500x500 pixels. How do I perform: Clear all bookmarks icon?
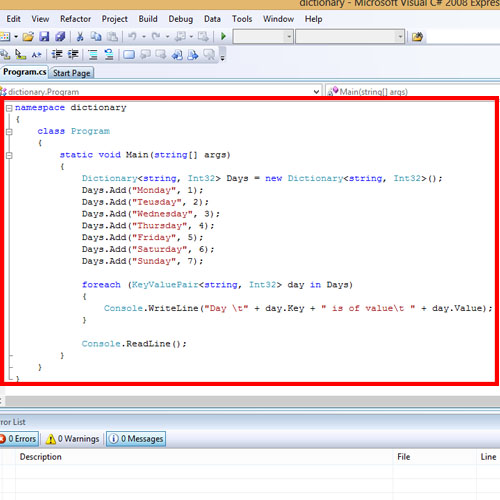pyautogui.click(x=209, y=55)
